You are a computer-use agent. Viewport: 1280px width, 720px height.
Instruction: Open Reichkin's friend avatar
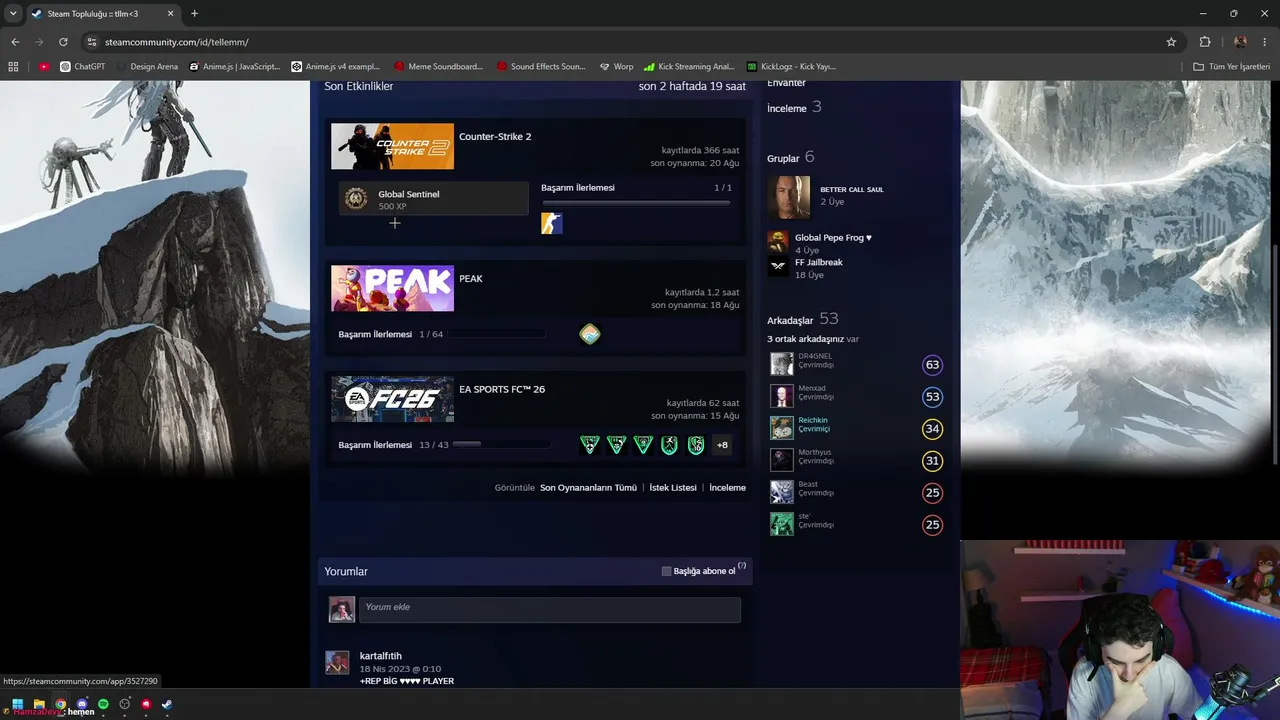coord(782,428)
